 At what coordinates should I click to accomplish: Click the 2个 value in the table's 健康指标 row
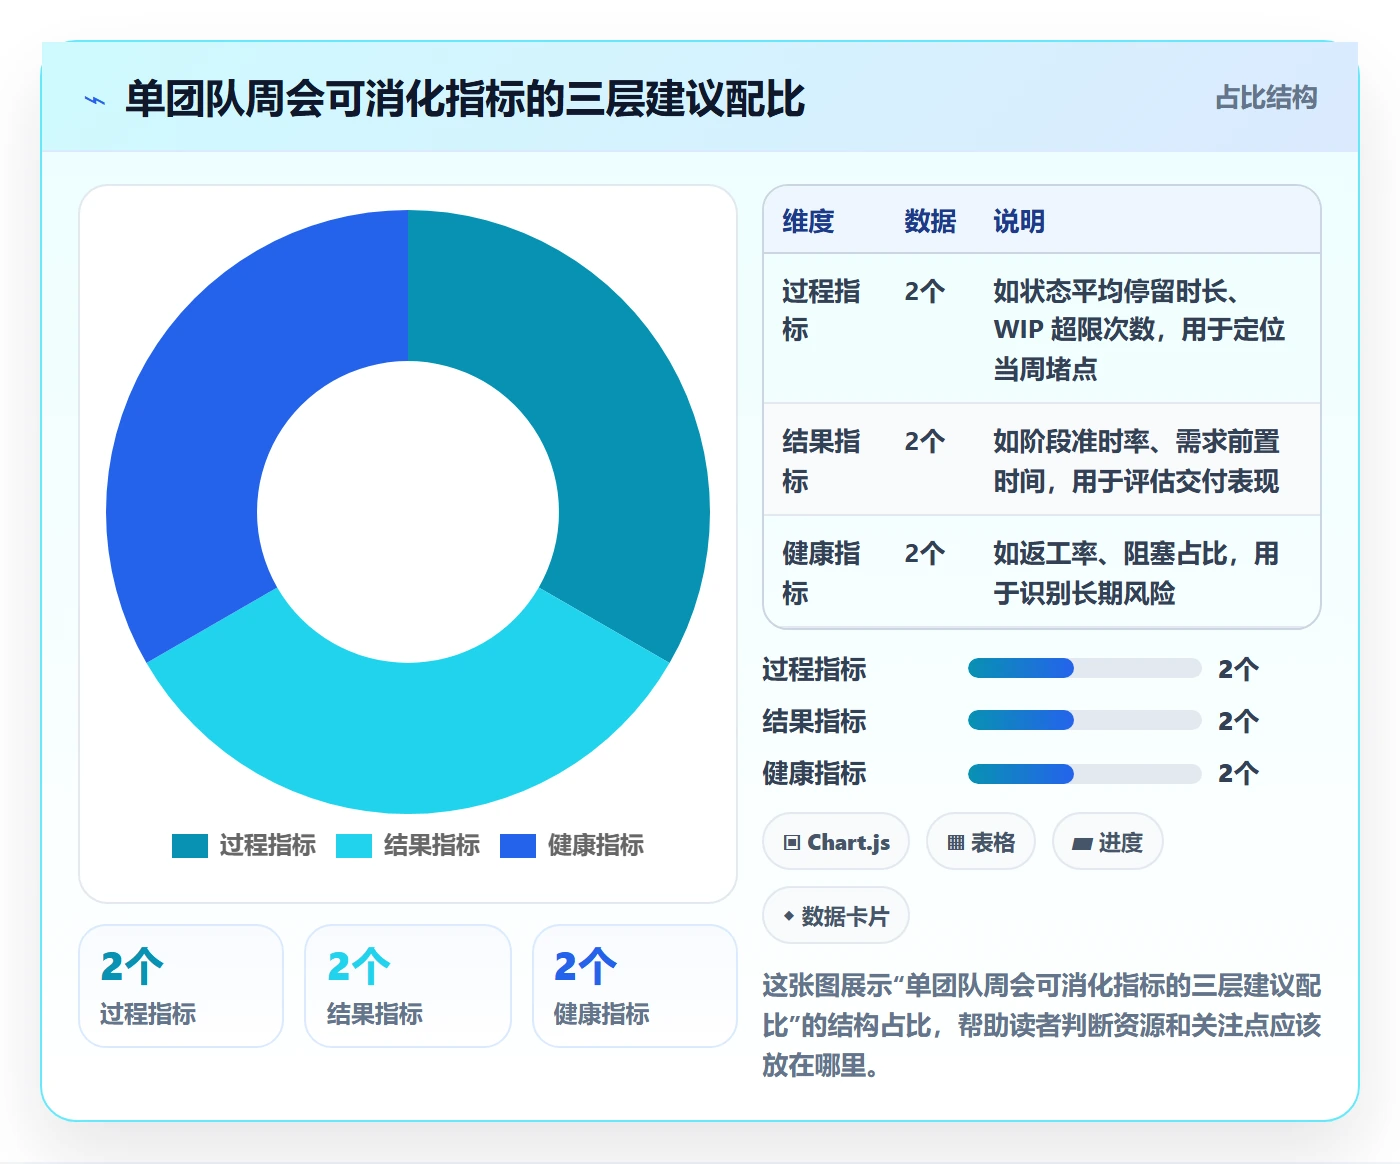click(925, 553)
